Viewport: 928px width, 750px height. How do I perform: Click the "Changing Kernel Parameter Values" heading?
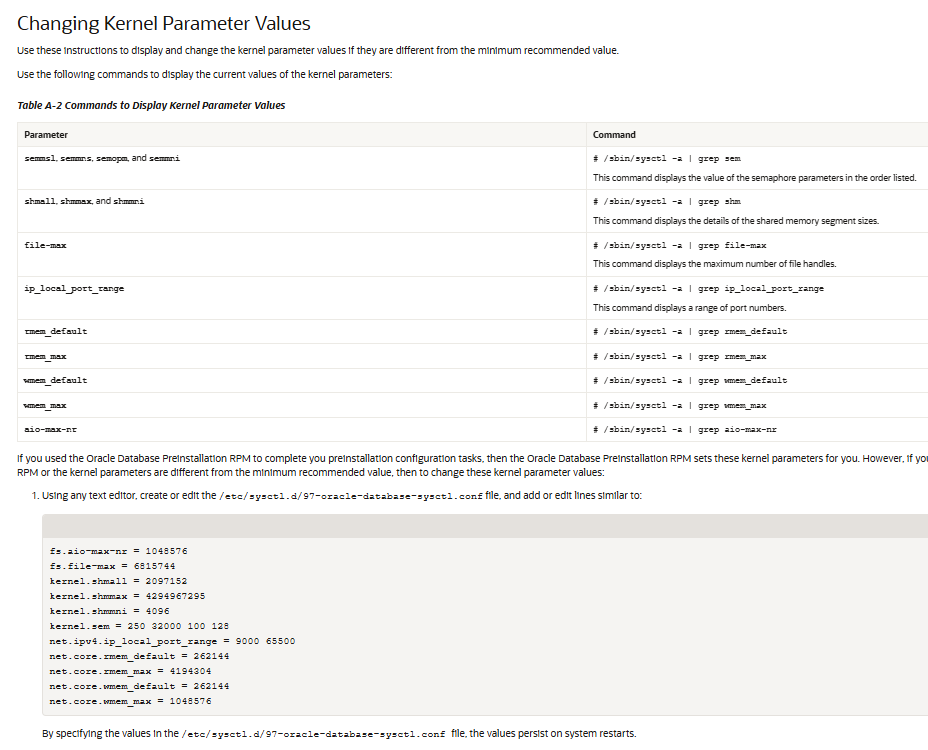164,24
